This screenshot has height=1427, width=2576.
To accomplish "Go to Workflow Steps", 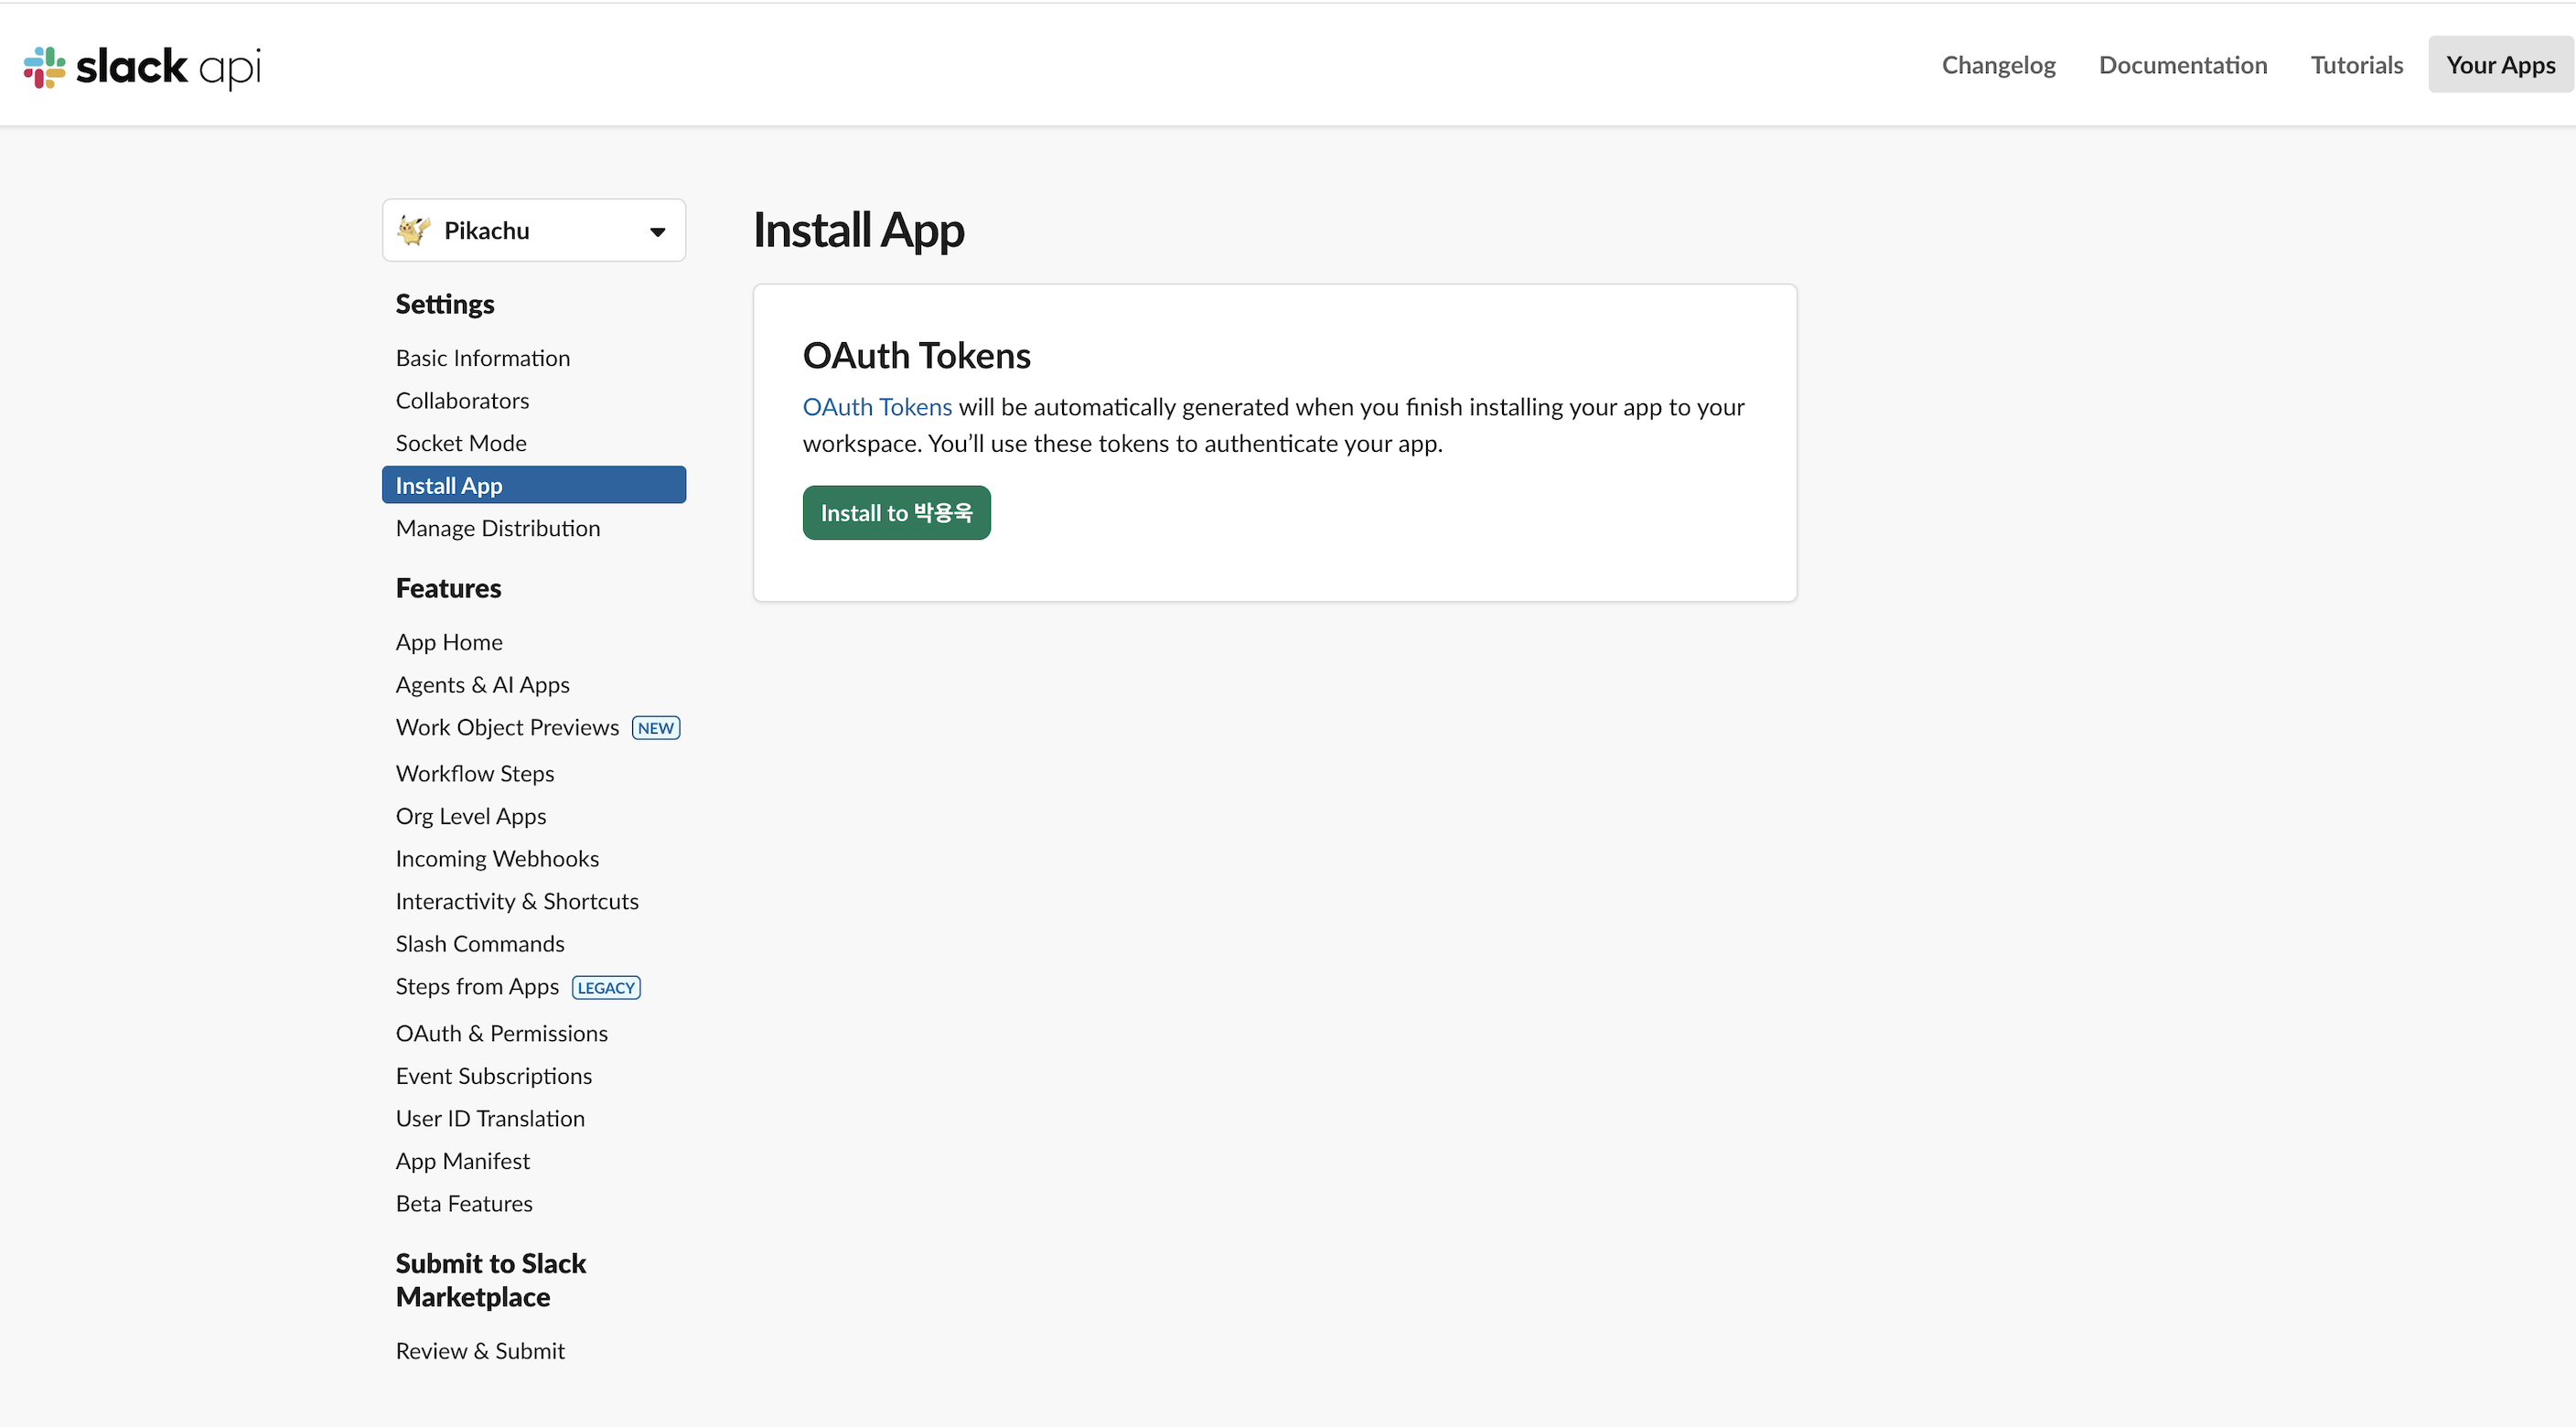I will click(x=475, y=773).
